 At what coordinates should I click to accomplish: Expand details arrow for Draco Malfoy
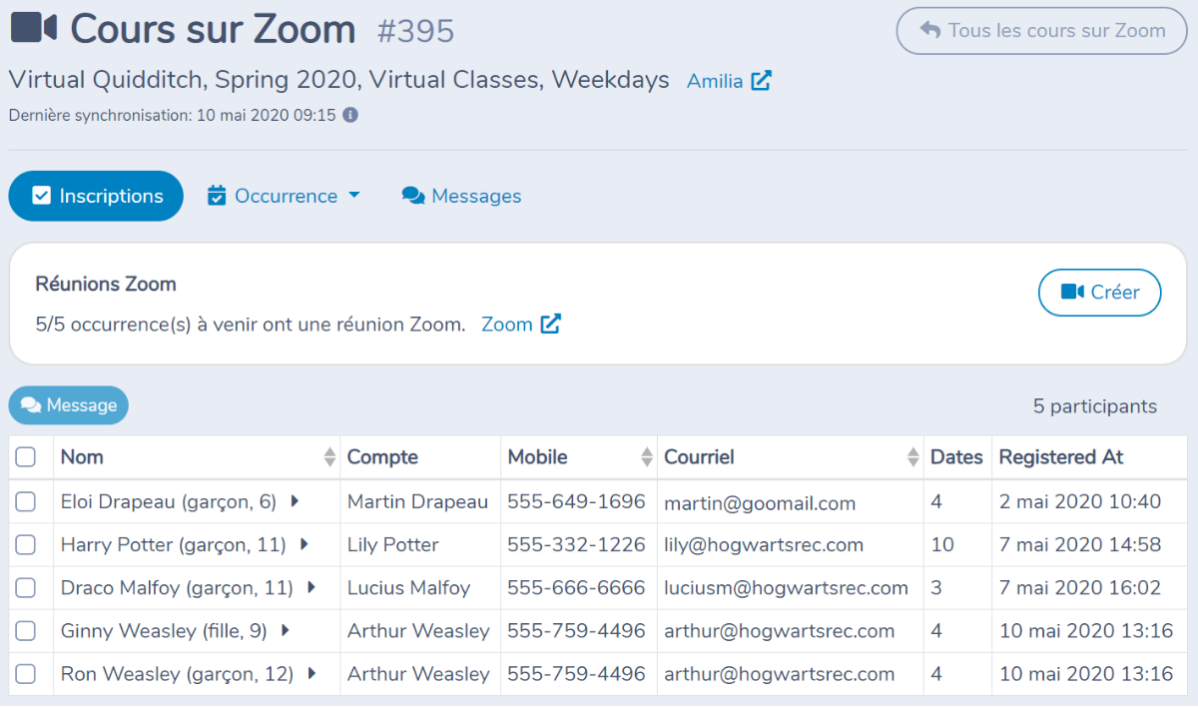click(x=312, y=587)
